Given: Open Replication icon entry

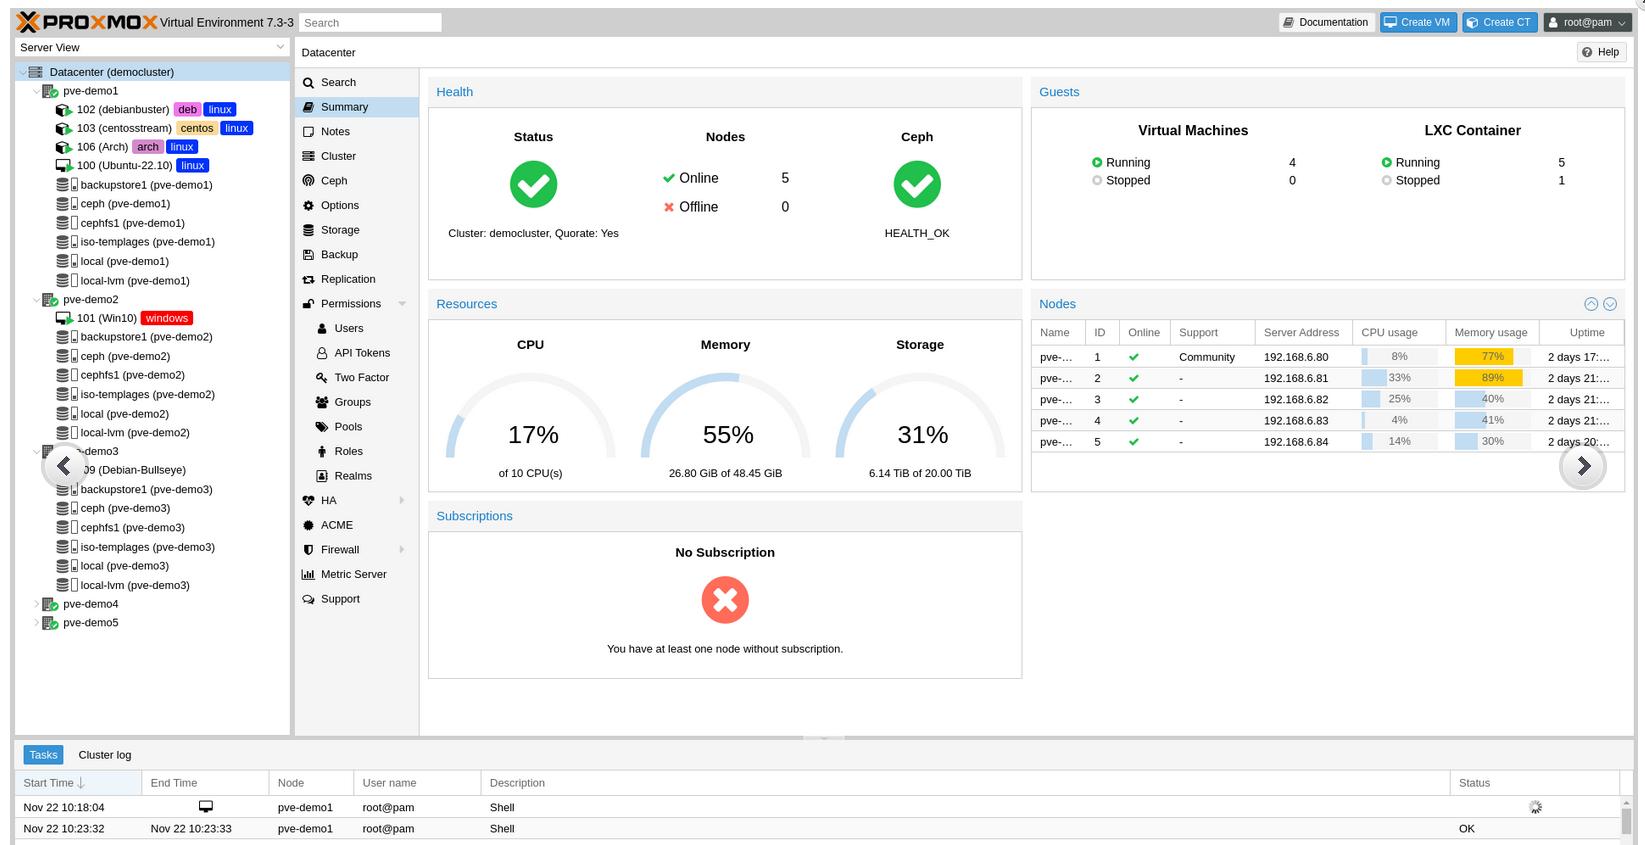Looking at the screenshot, I should pyautogui.click(x=308, y=279).
